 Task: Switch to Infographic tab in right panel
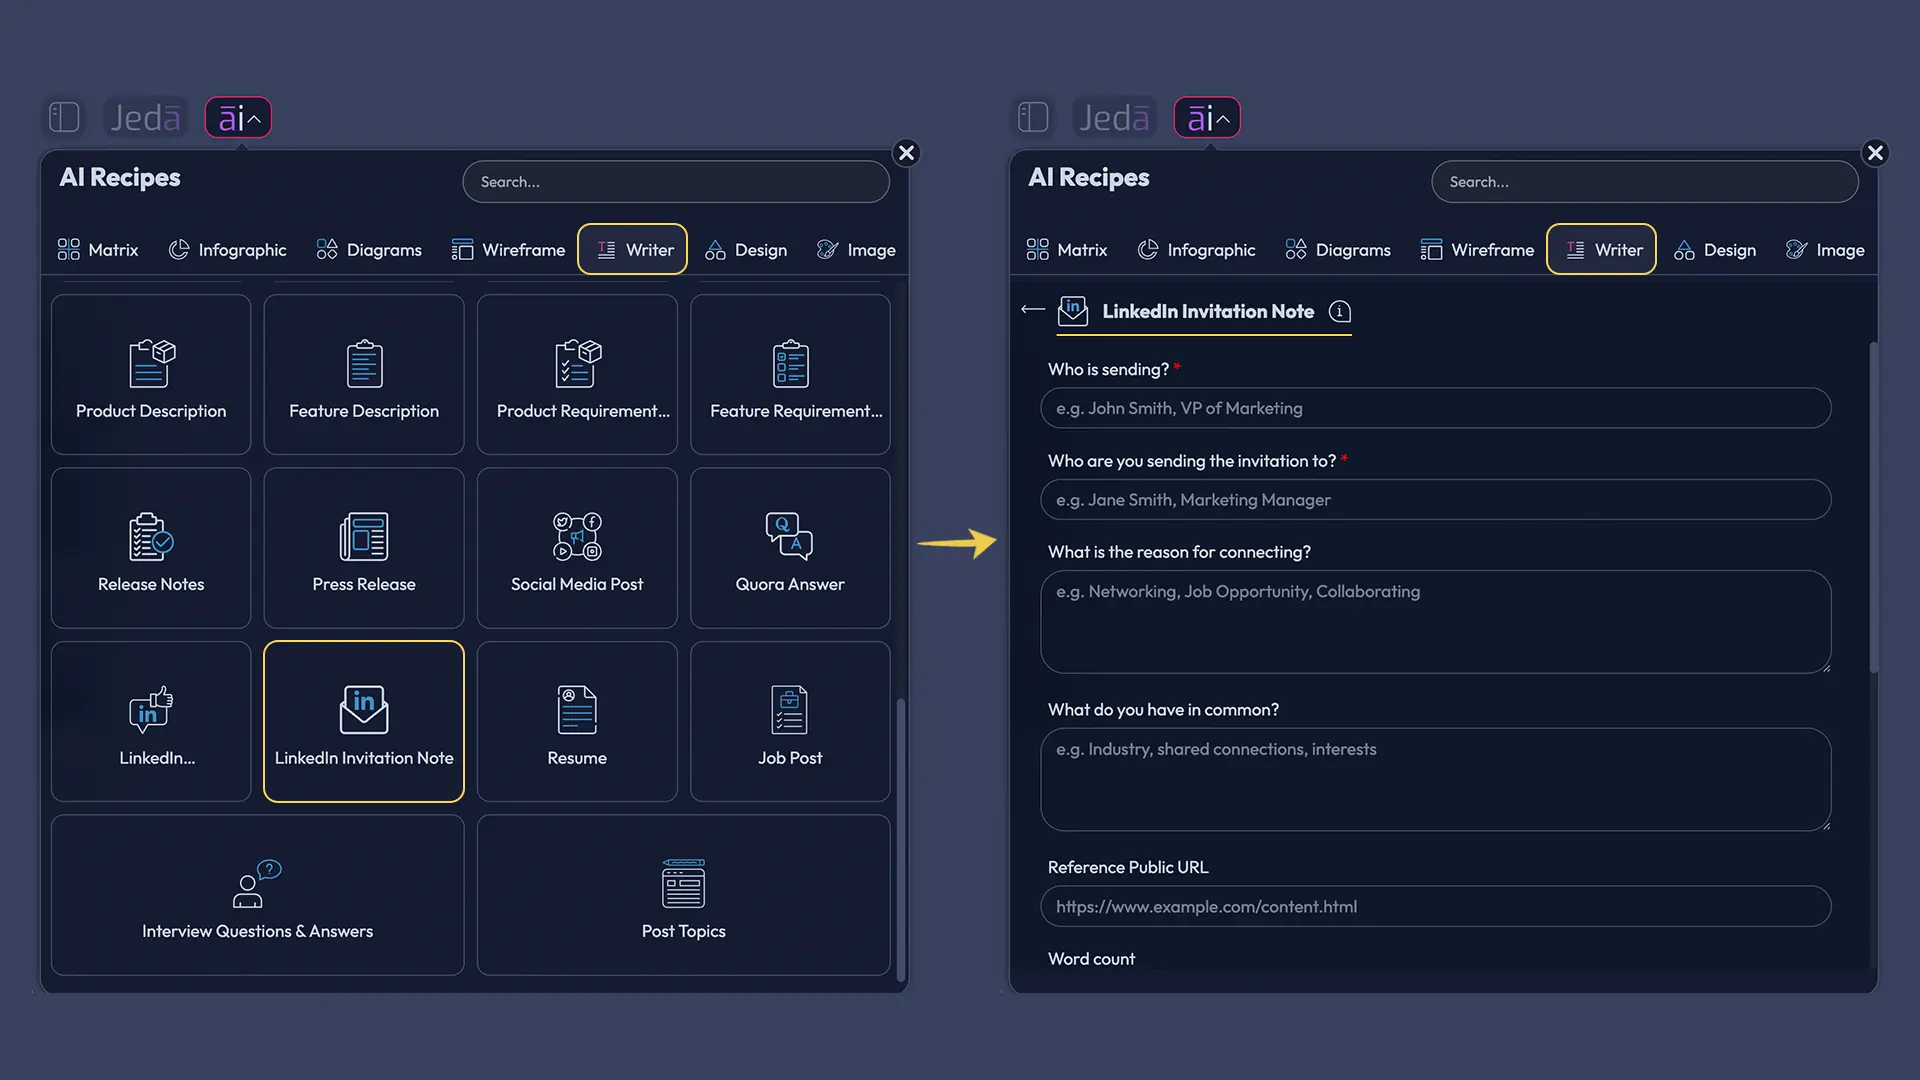1197,249
